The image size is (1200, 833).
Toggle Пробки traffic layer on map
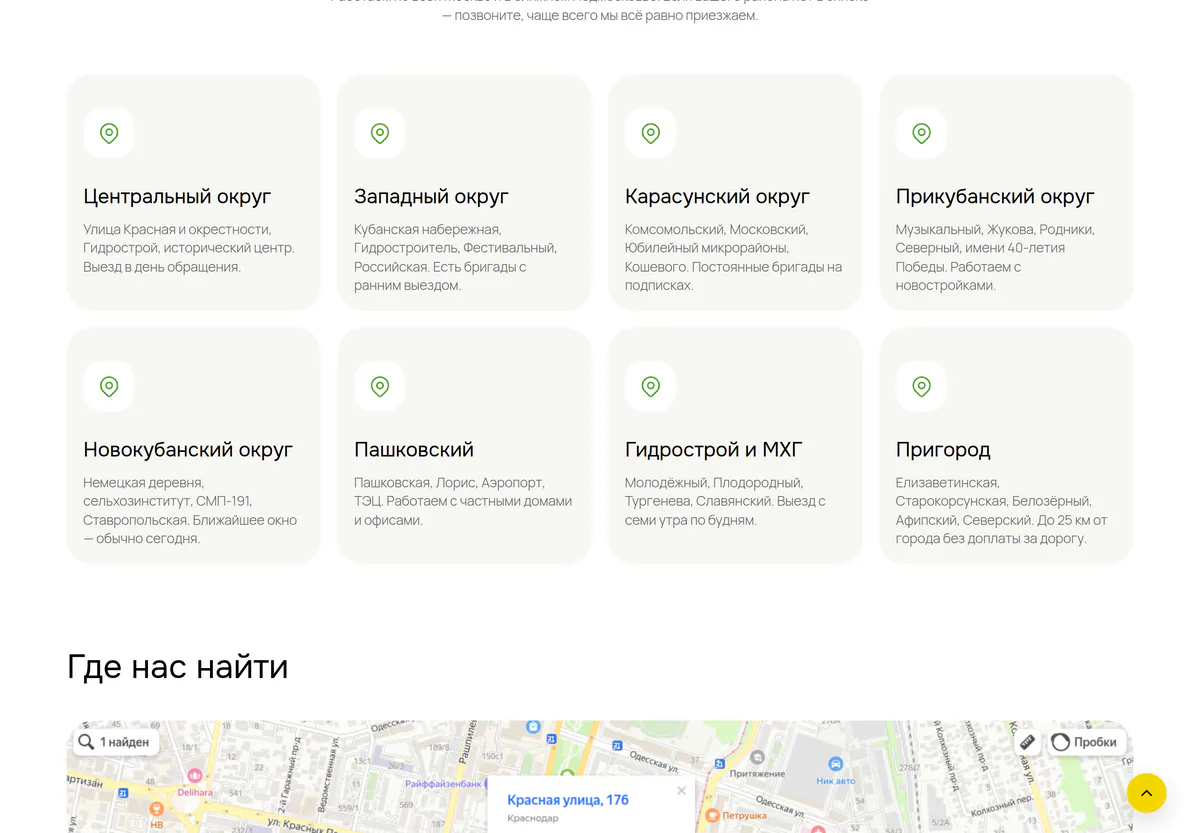point(1086,742)
